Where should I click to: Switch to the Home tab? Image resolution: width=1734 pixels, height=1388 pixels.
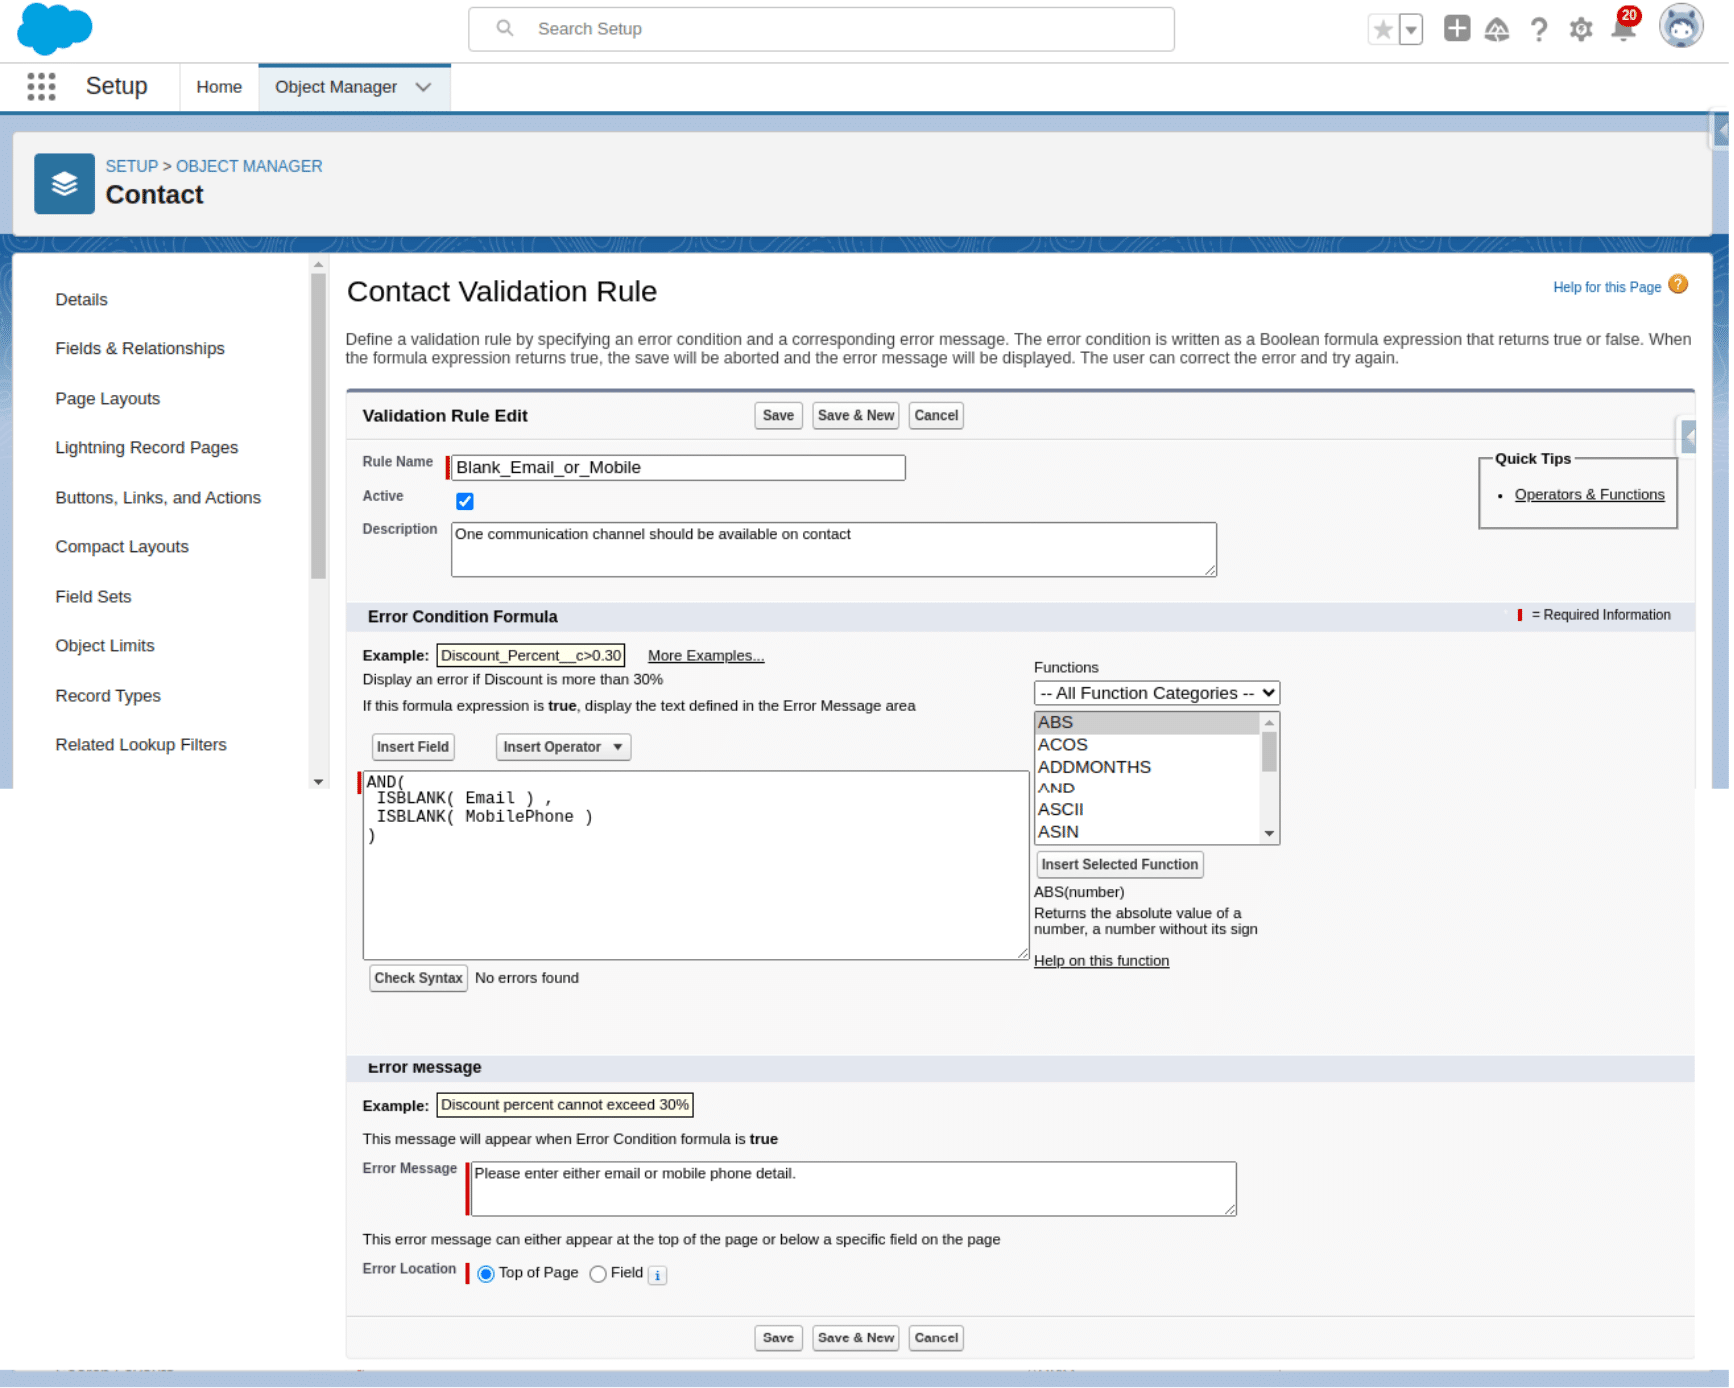click(x=219, y=87)
